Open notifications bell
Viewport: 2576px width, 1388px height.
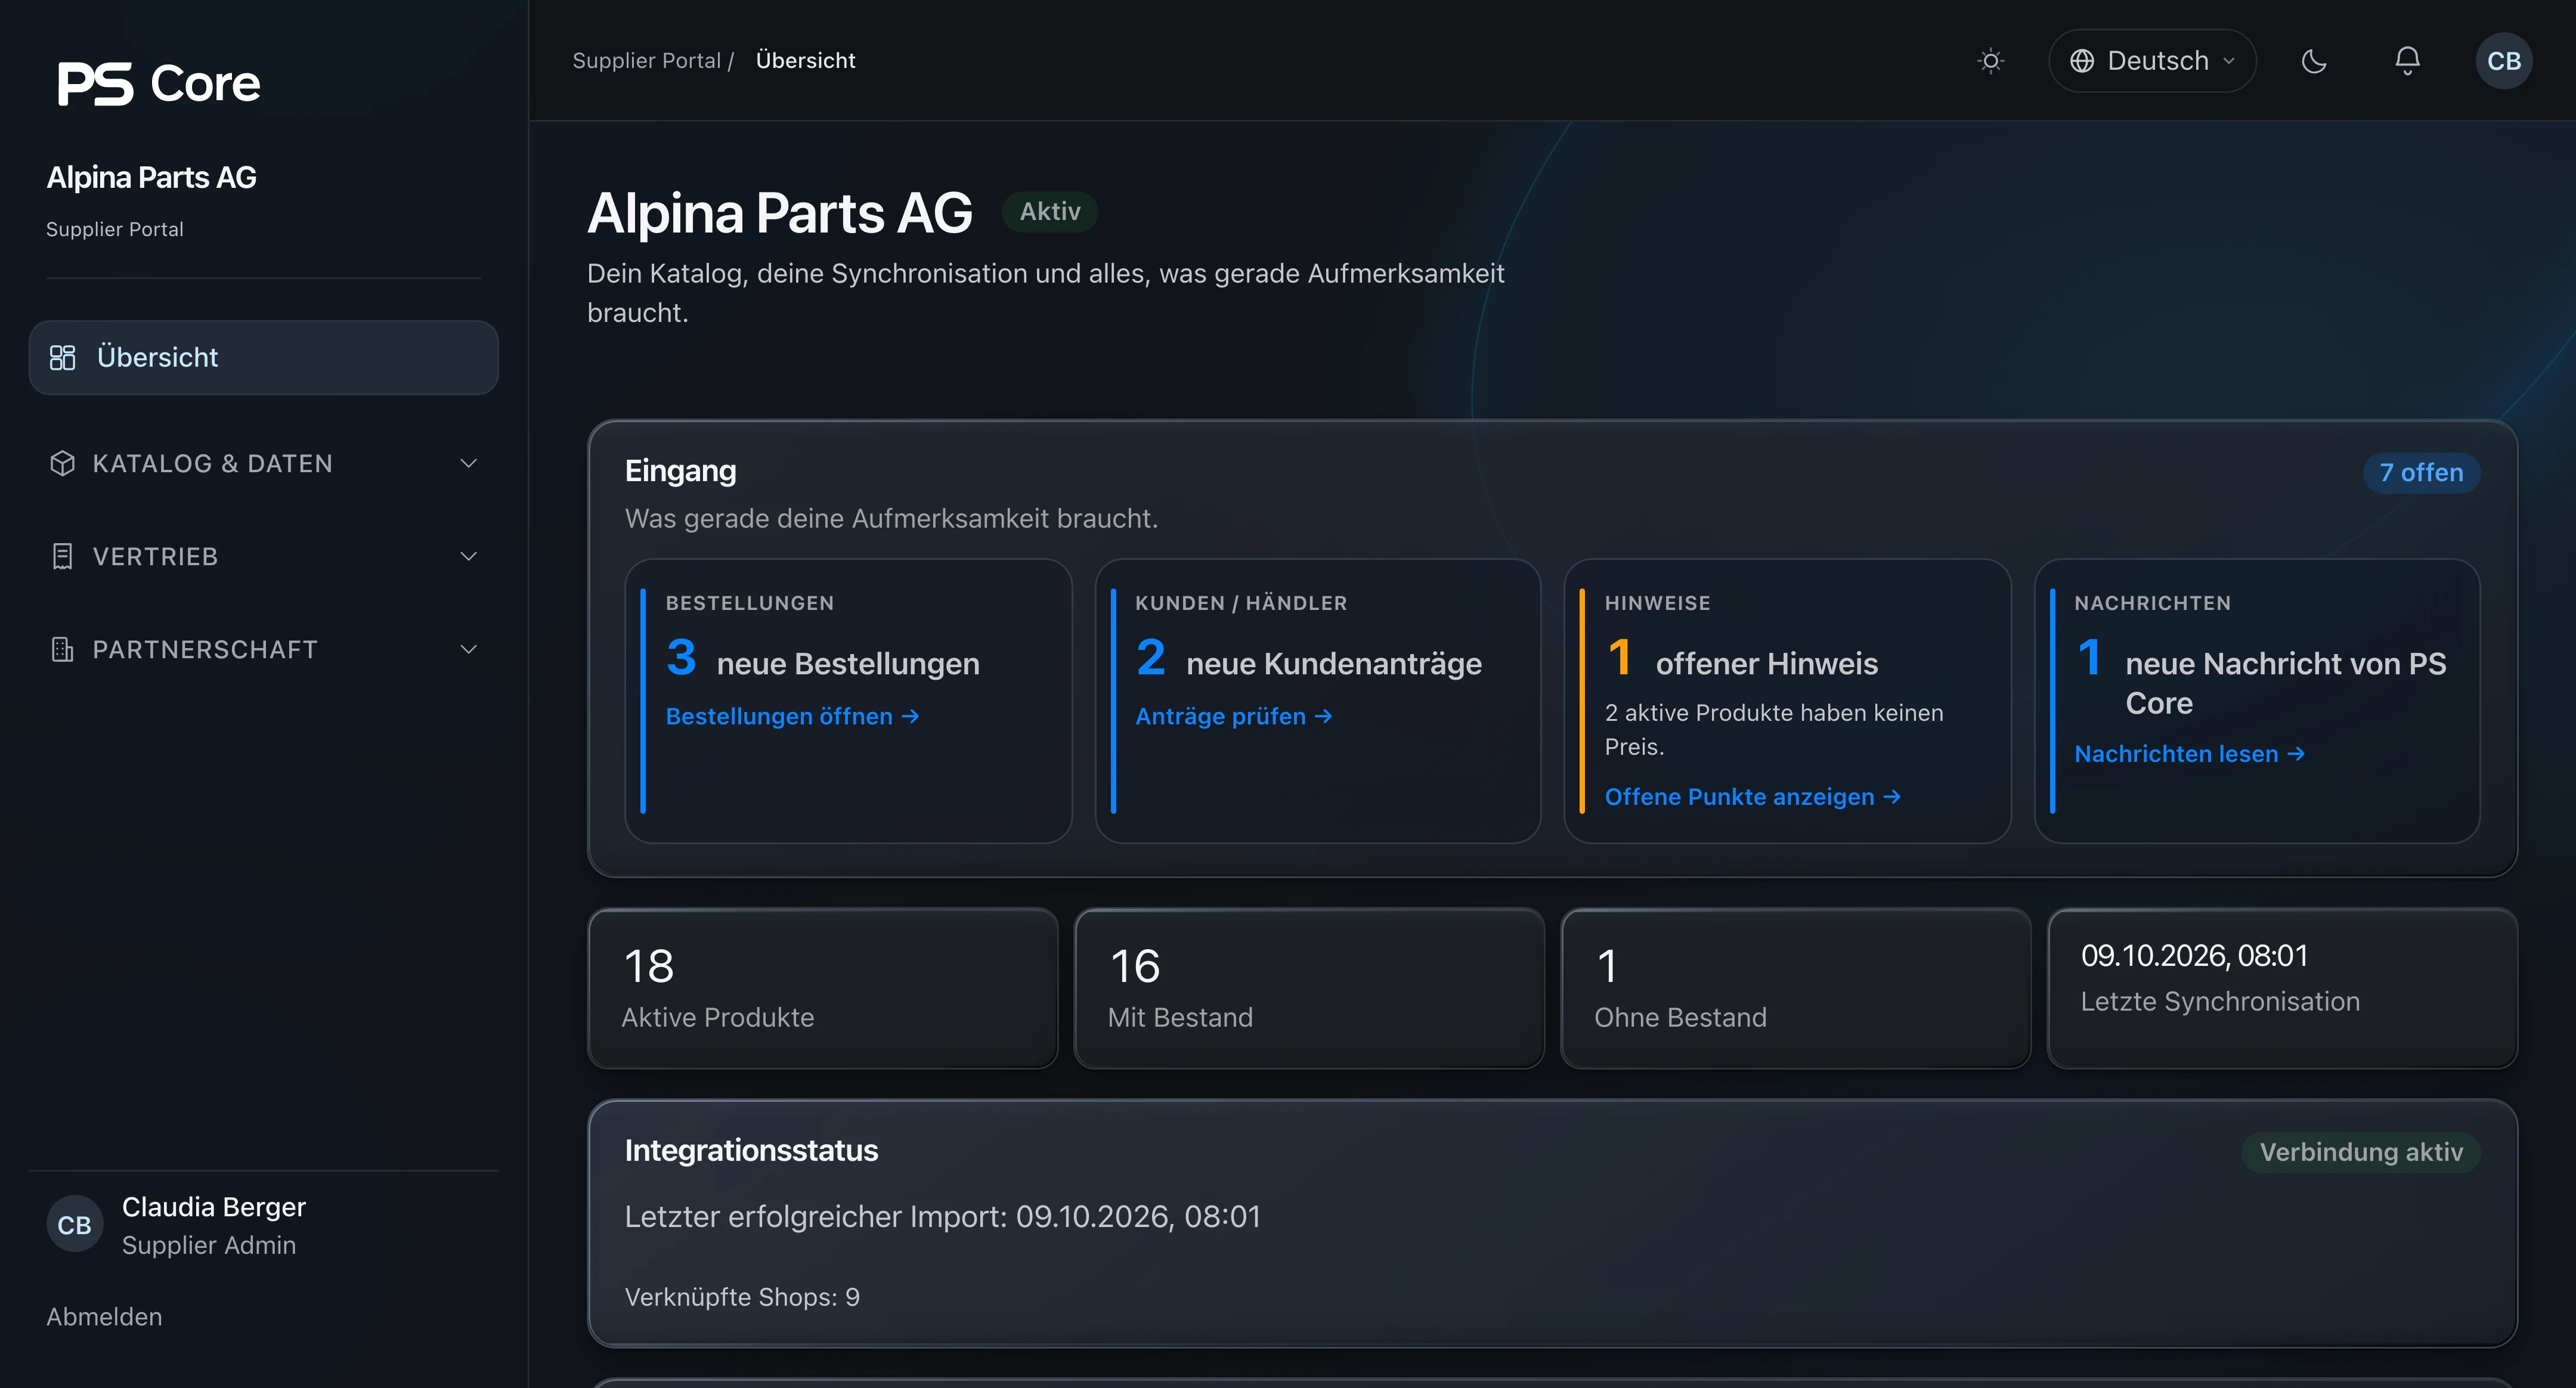[2407, 61]
